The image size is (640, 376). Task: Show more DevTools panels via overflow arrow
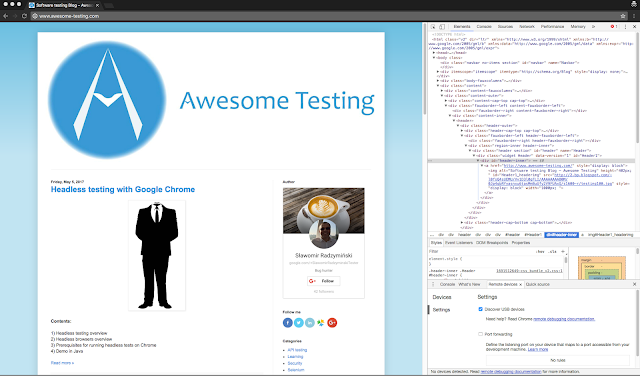pyautogui.click(x=593, y=27)
